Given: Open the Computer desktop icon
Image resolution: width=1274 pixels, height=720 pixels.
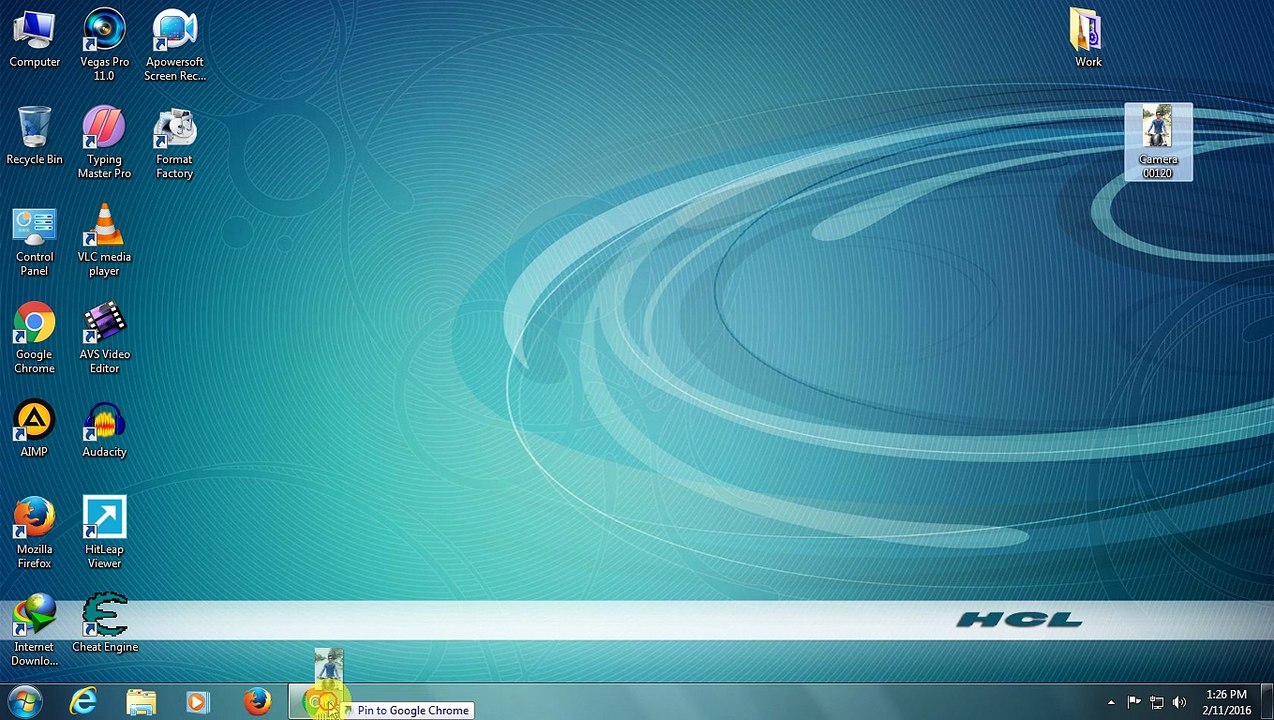Looking at the screenshot, I should 34,39.
